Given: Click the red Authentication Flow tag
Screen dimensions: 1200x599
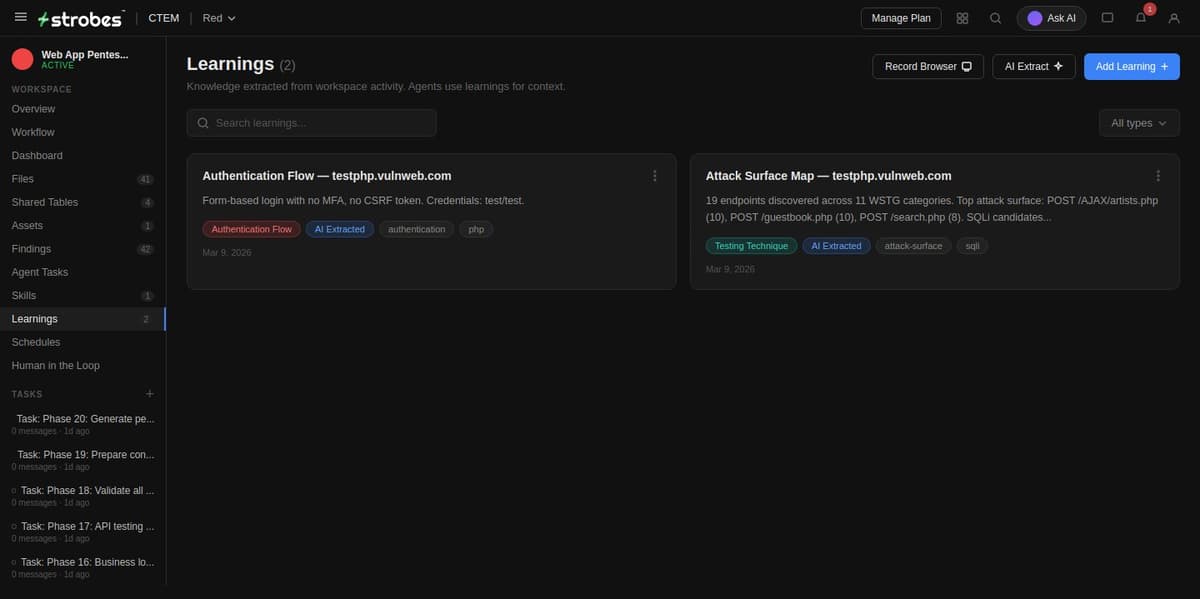Looking at the screenshot, I should click(x=252, y=229).
